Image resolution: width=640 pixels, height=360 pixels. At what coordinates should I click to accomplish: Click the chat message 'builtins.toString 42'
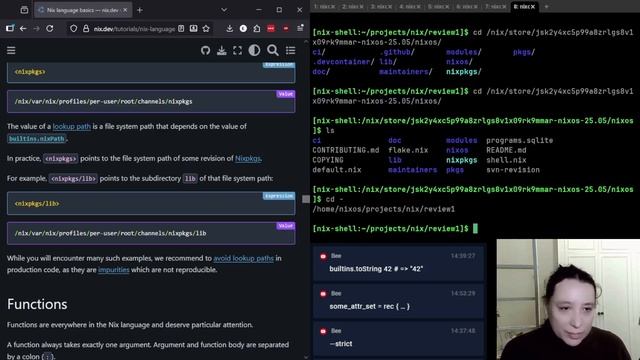[x=399, y=263]
